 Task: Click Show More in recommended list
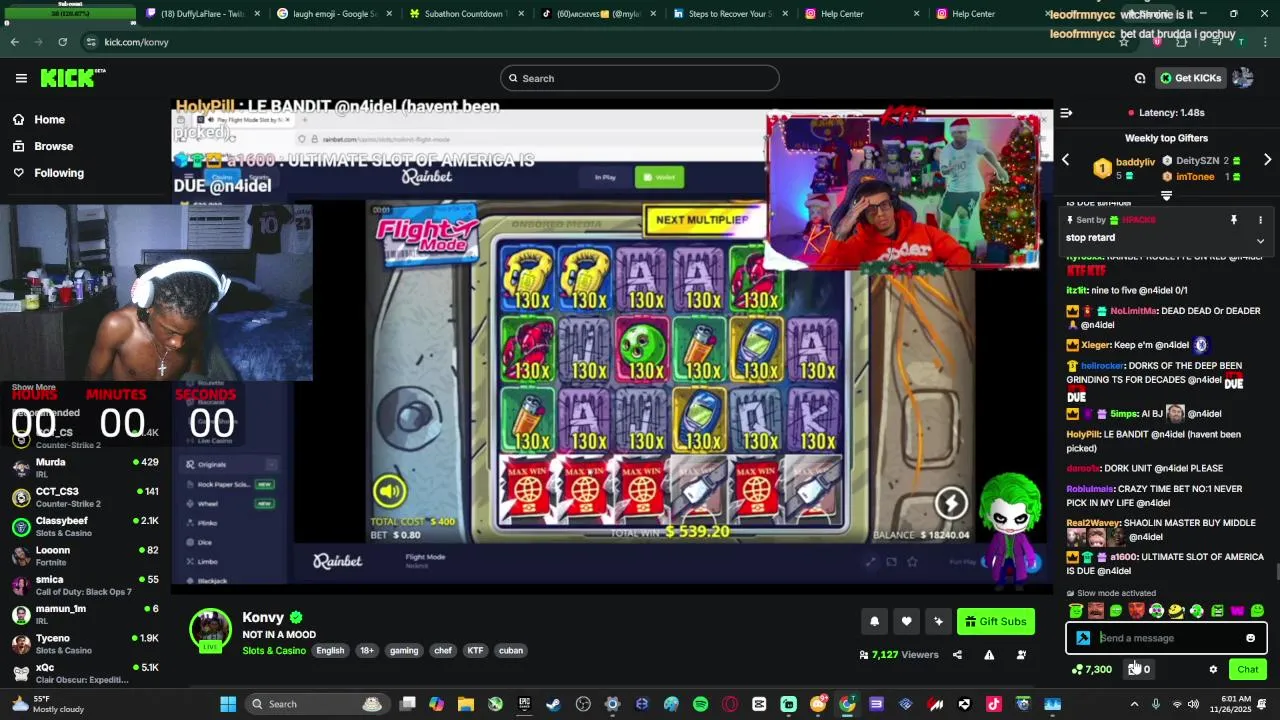pos(33,387)
